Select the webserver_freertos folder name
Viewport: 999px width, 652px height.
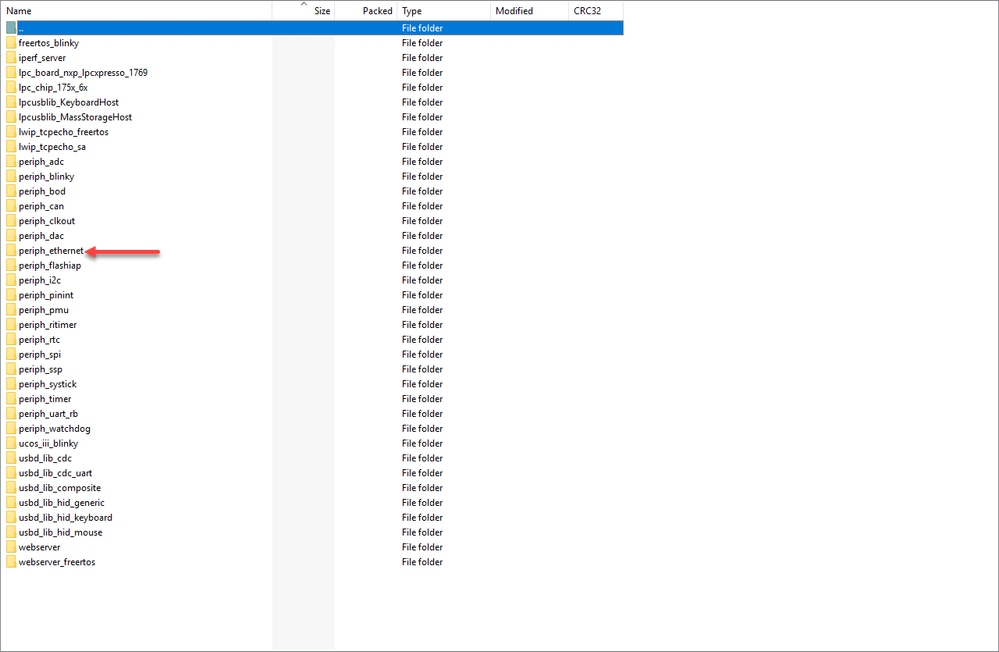pyautogui.click(x=57, y=561)
